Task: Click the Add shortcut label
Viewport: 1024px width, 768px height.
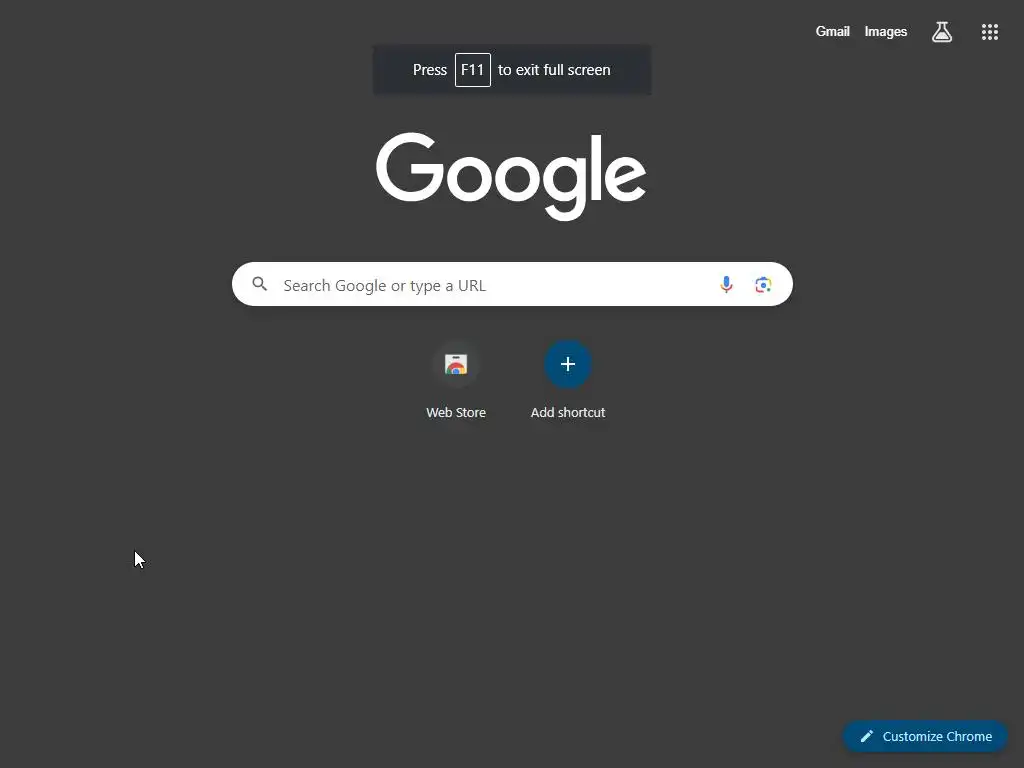Action: (x=568, y=413)
